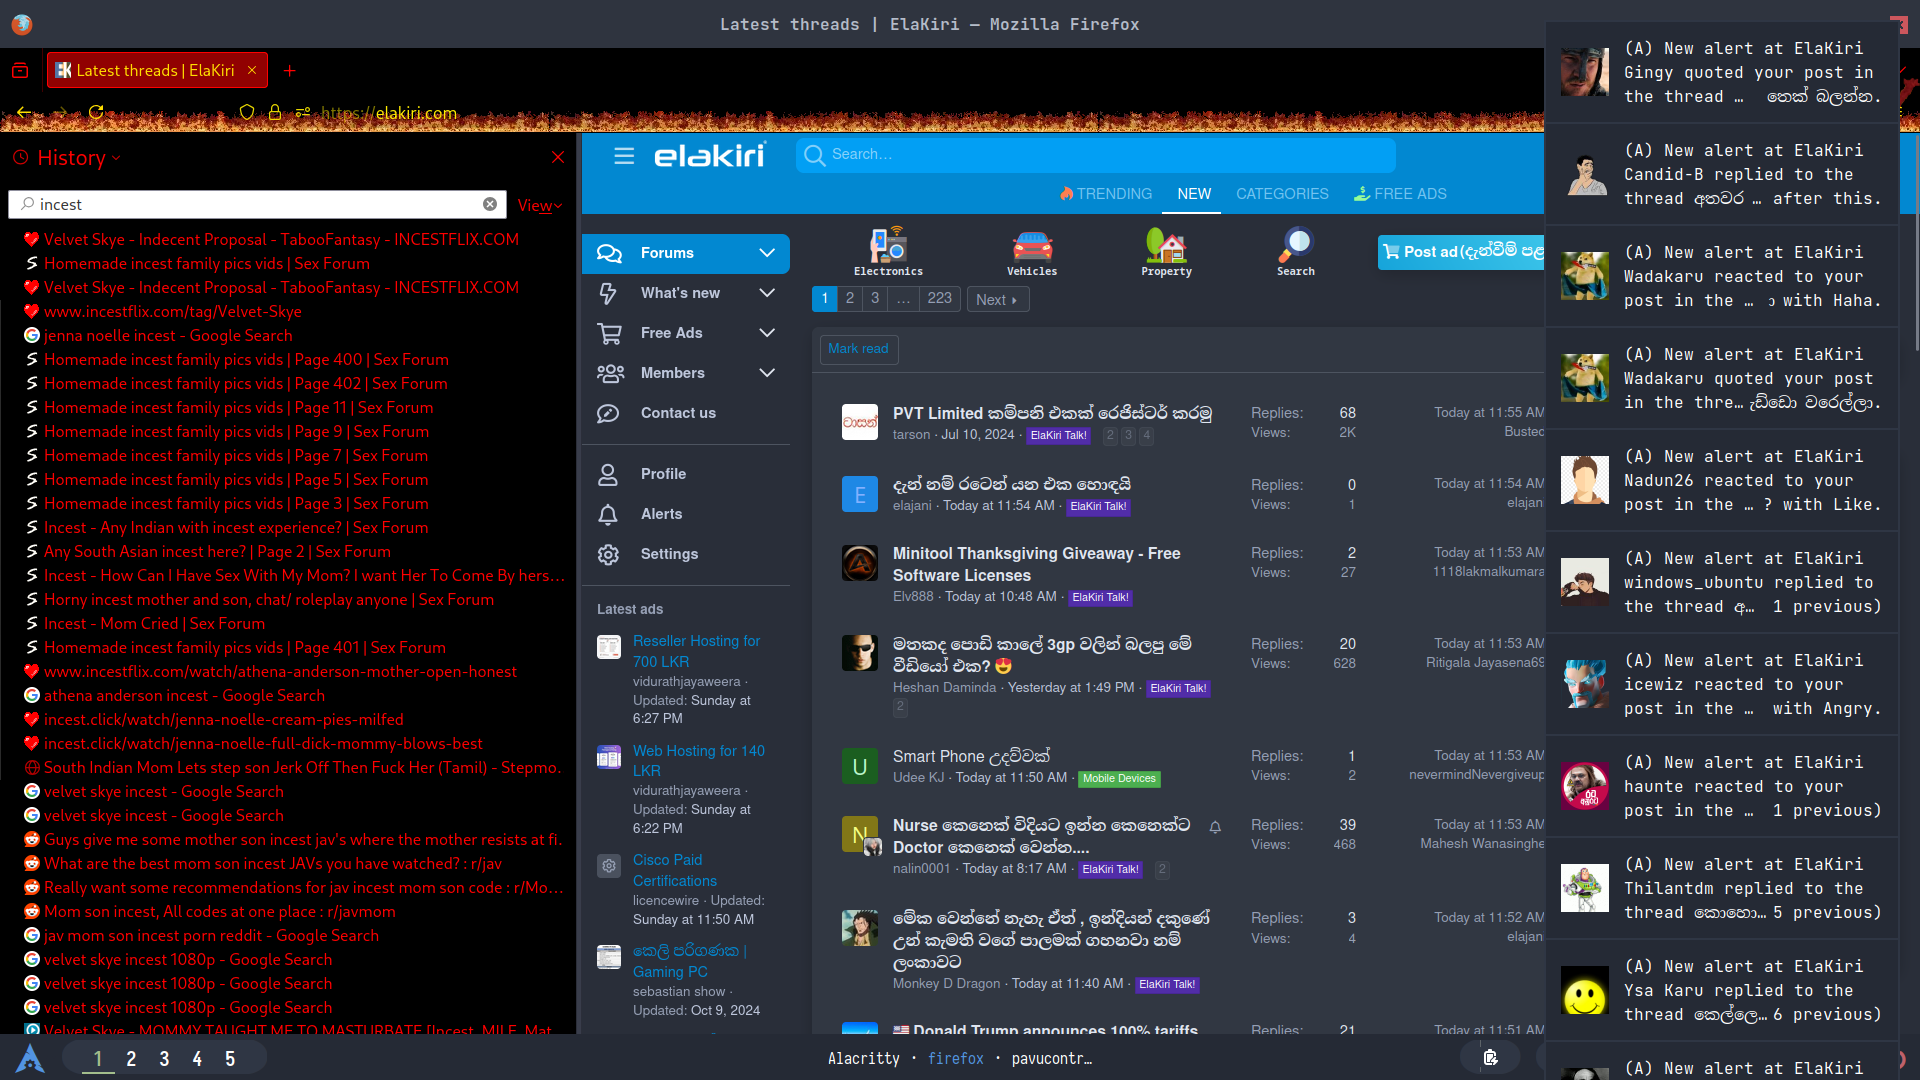Screen dimensions: 1920x1080
Task: Expand the What's new chevron
Action: point(767,293)
